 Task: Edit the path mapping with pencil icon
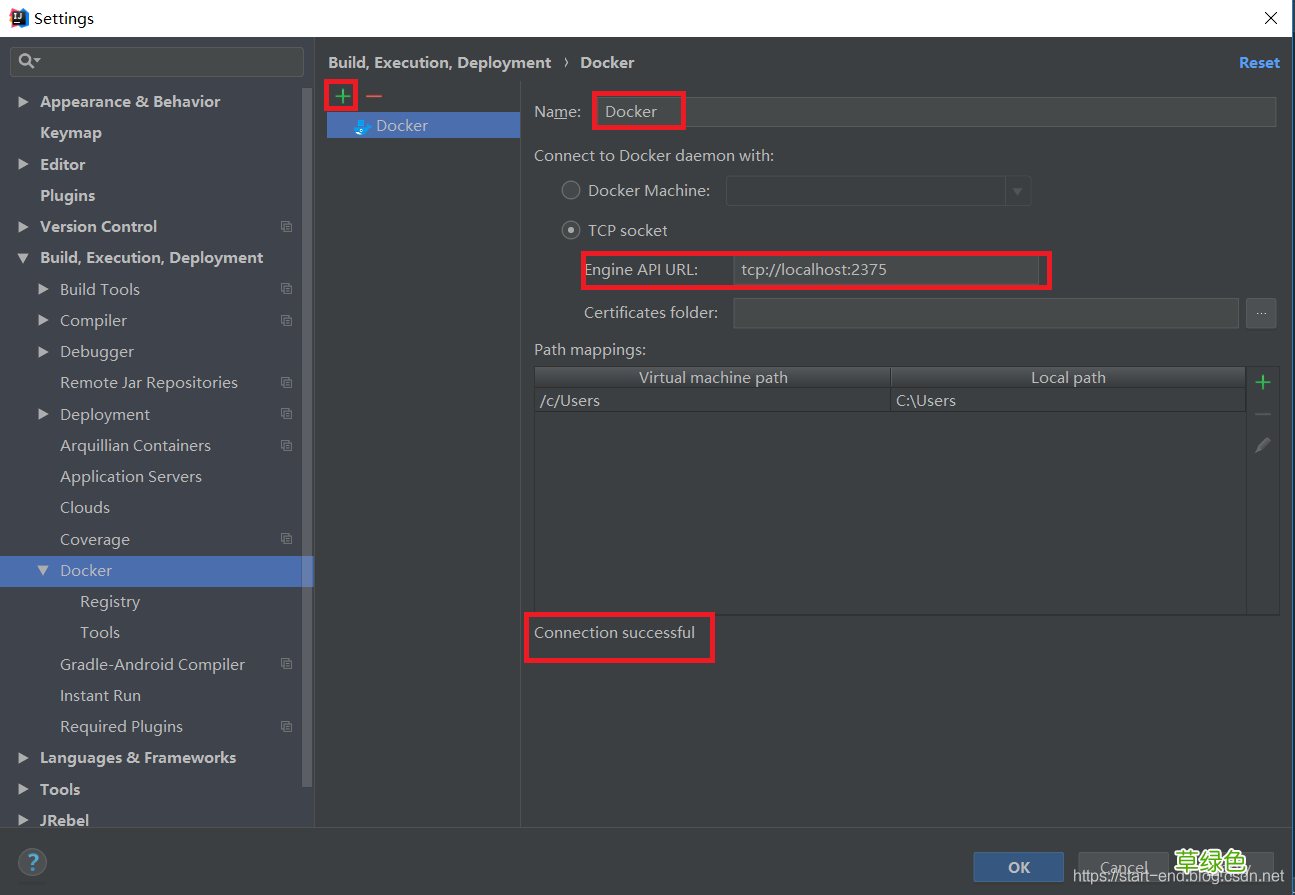1263,445
